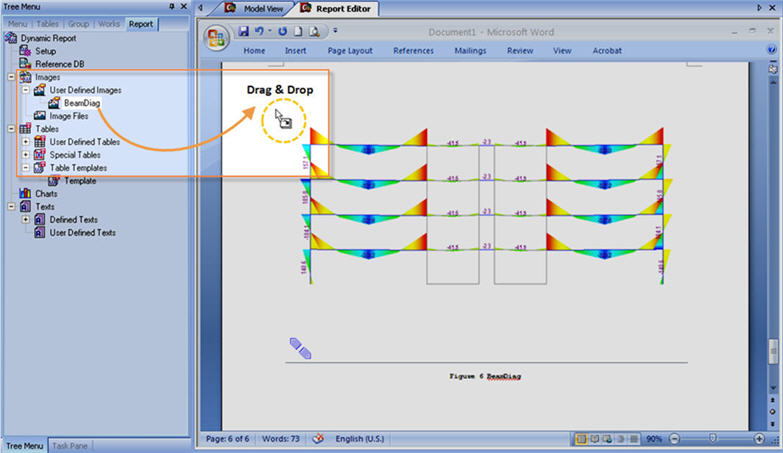
Task: Click the 90% zoom level button
Action: pyautogui.click(x=654, y=439)
